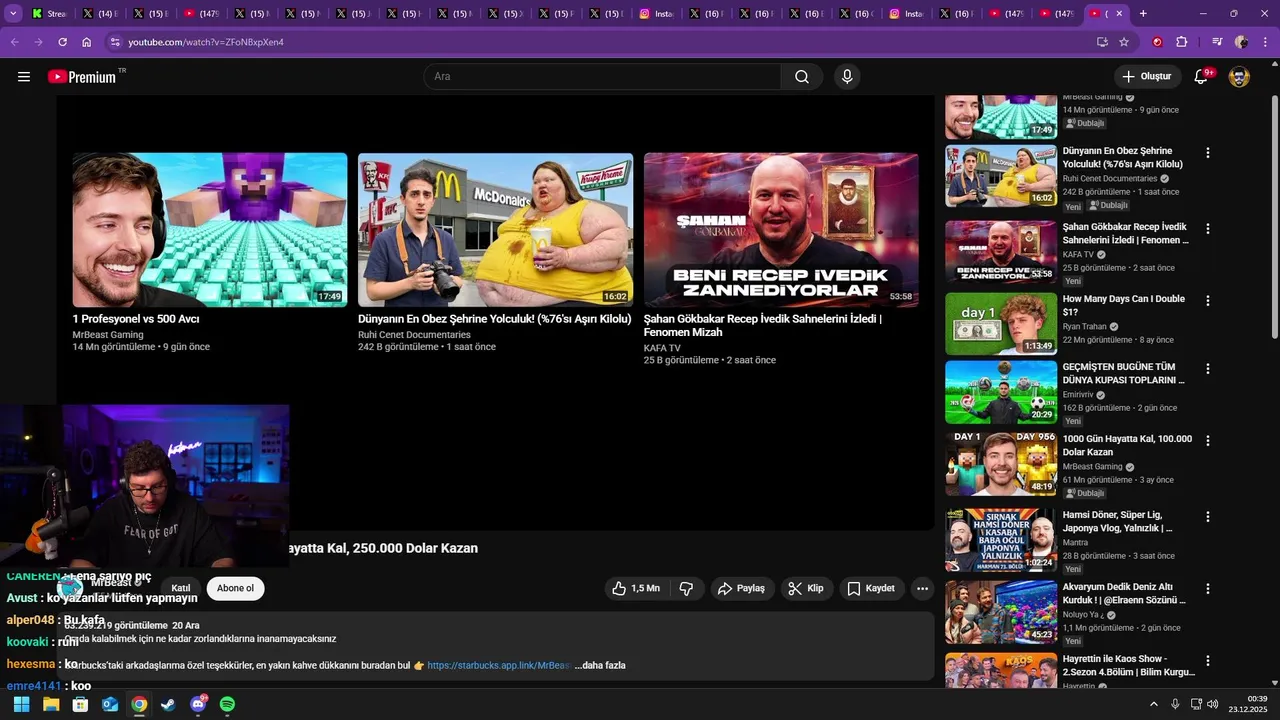Bookmark this page with star icon
This screenshot has width=1280, height=720.
1124,42
